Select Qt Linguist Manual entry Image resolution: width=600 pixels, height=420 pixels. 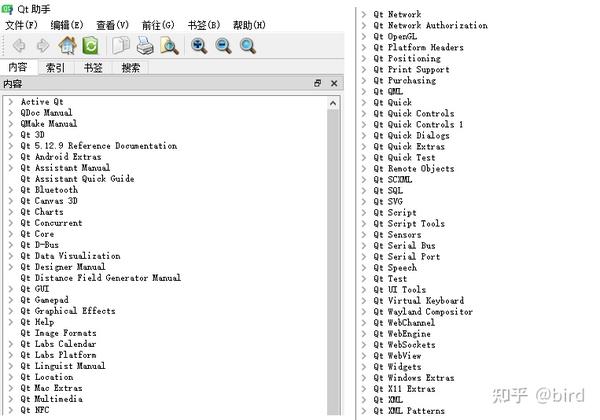pyautogui.click(x=63, y=366)
